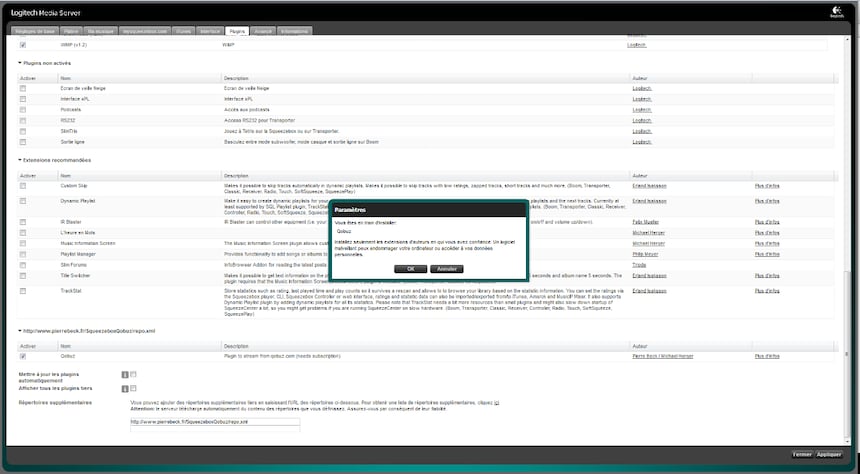Viewport: 860px width, 474px height.
Task: Open the Avancé tab
Action: click(x=263, y=31)
